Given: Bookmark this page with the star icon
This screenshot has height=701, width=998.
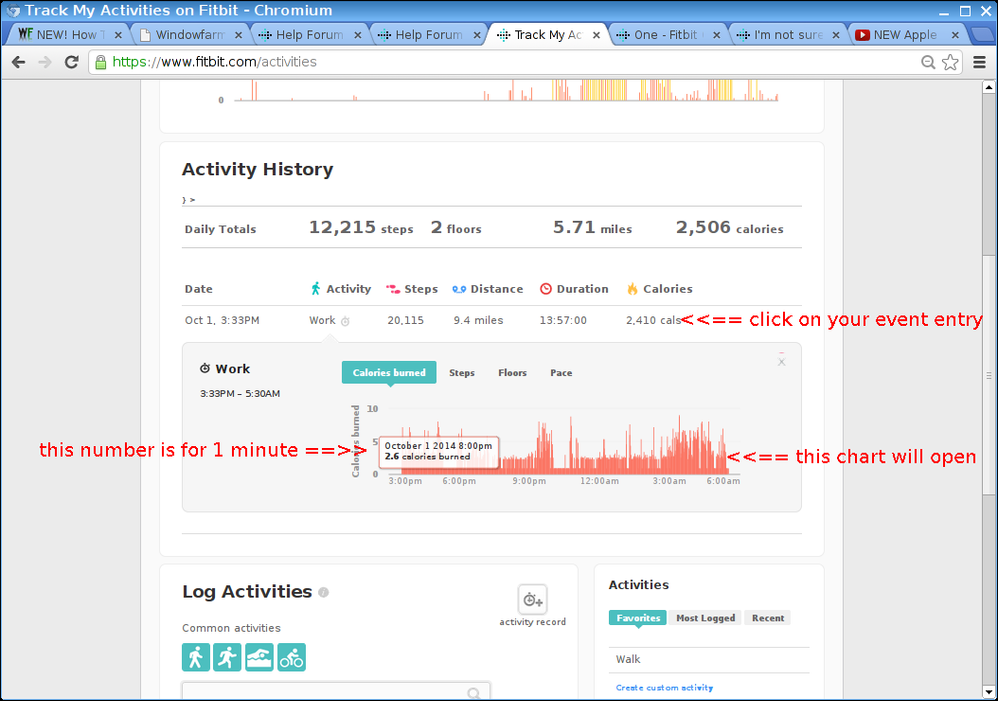Looking at the screenshot, I should pos(950,62).
